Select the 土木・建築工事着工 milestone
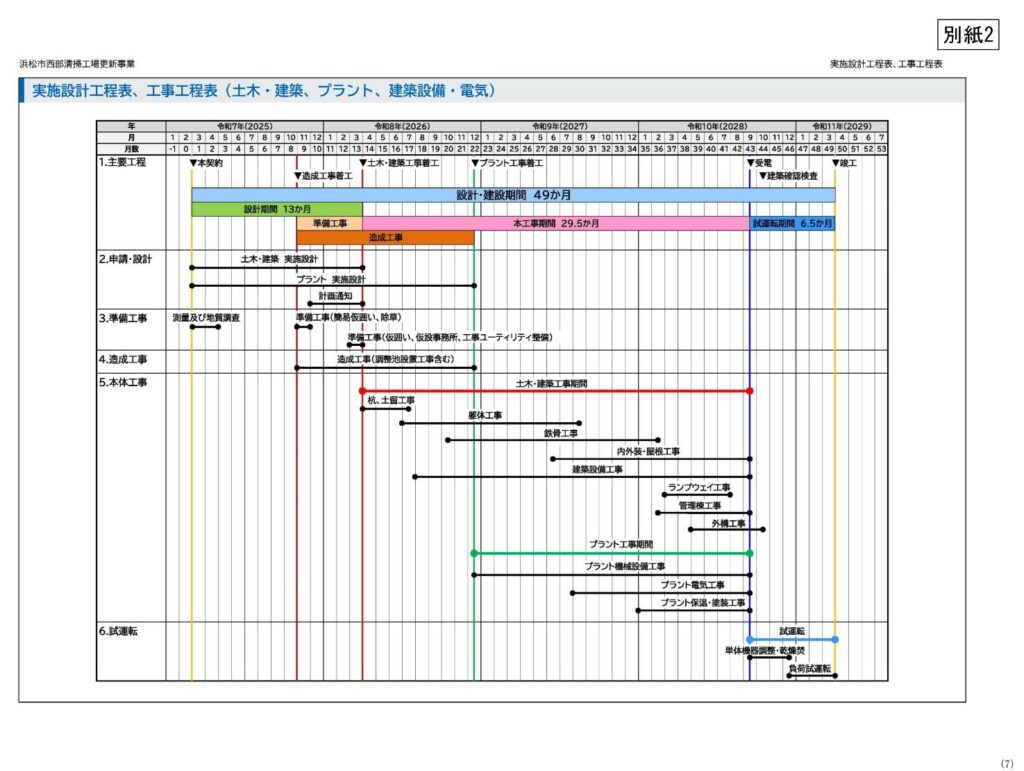This screenshot has width=1024, height=771. [399, 162]
